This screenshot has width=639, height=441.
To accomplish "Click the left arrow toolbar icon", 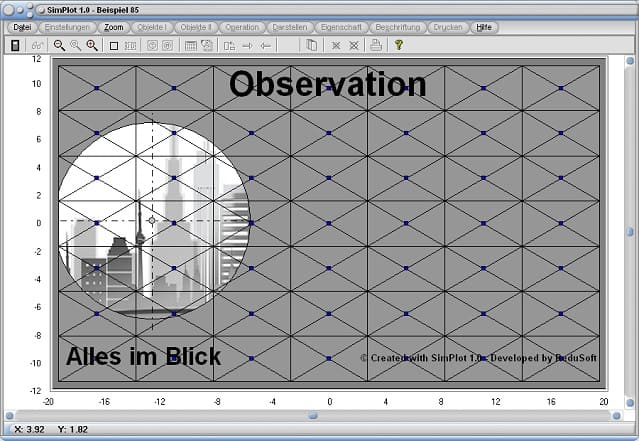I will tap(265, 45).
